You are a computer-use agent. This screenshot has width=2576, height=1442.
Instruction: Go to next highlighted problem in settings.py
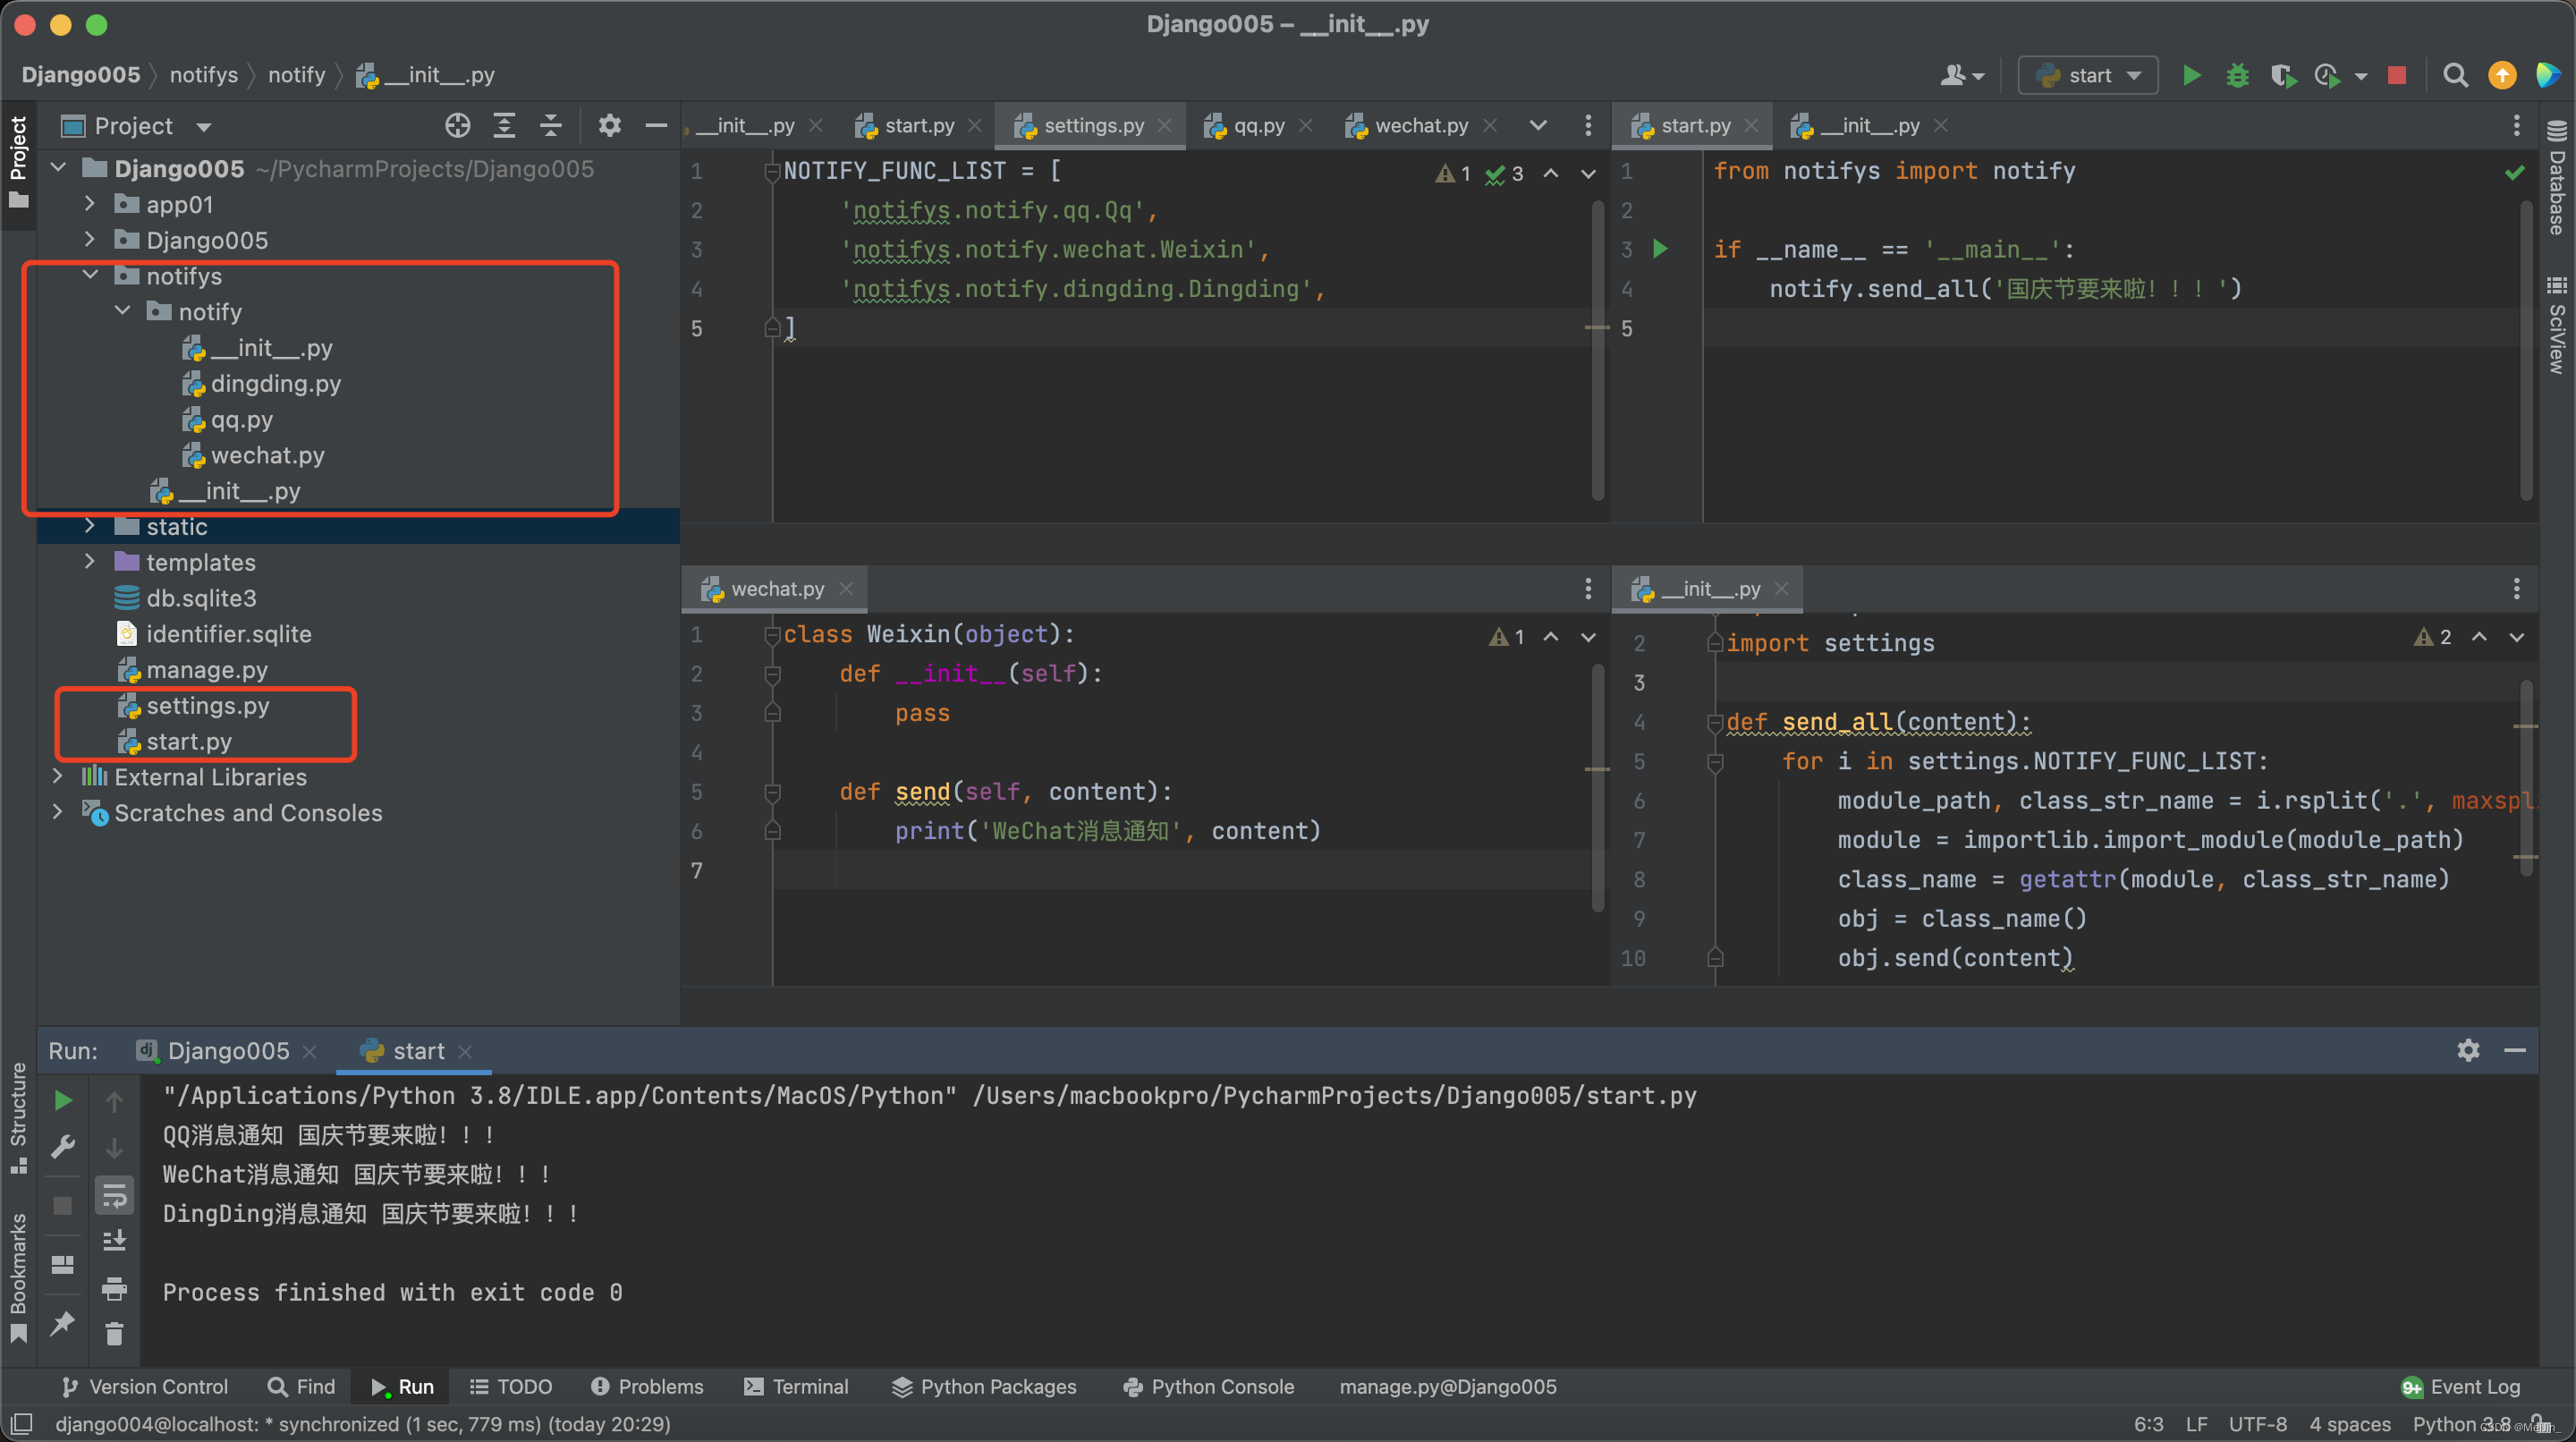point(1588,174)
